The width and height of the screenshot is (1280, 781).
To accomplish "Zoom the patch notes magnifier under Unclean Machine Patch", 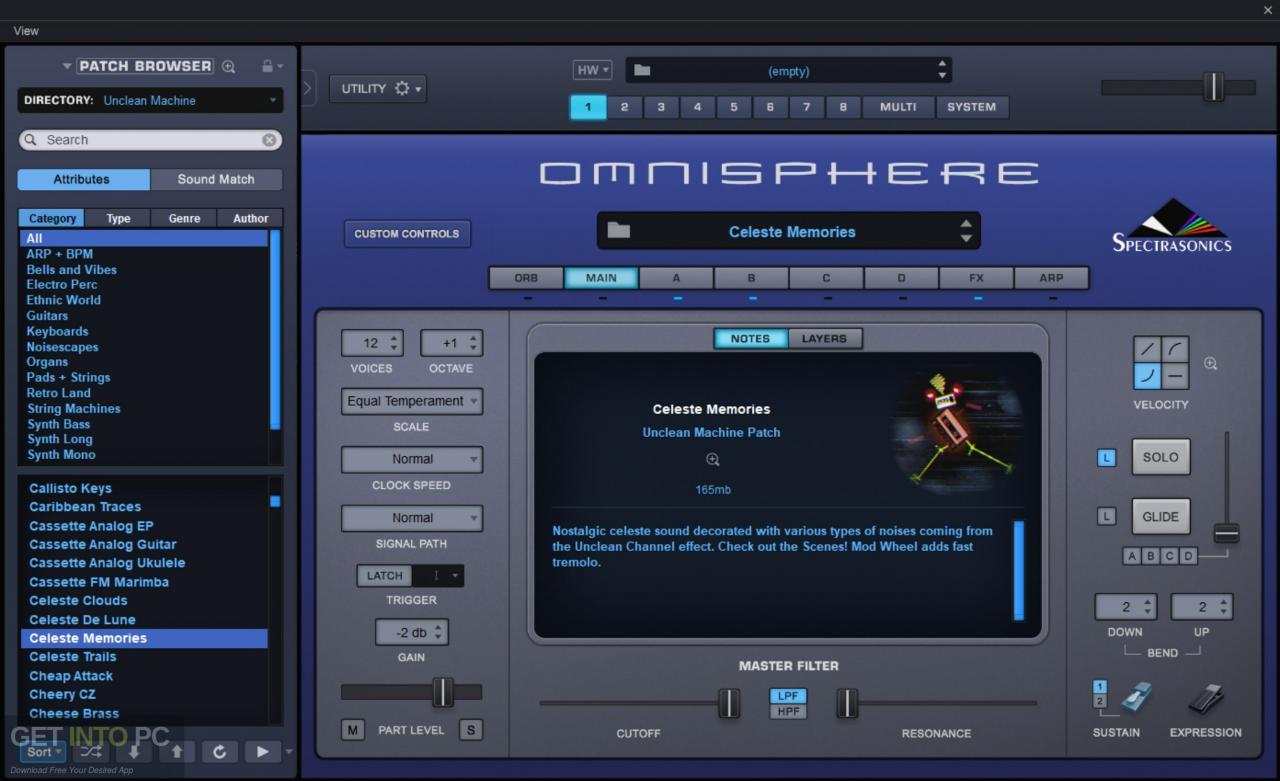I will [x=712, y=460].
